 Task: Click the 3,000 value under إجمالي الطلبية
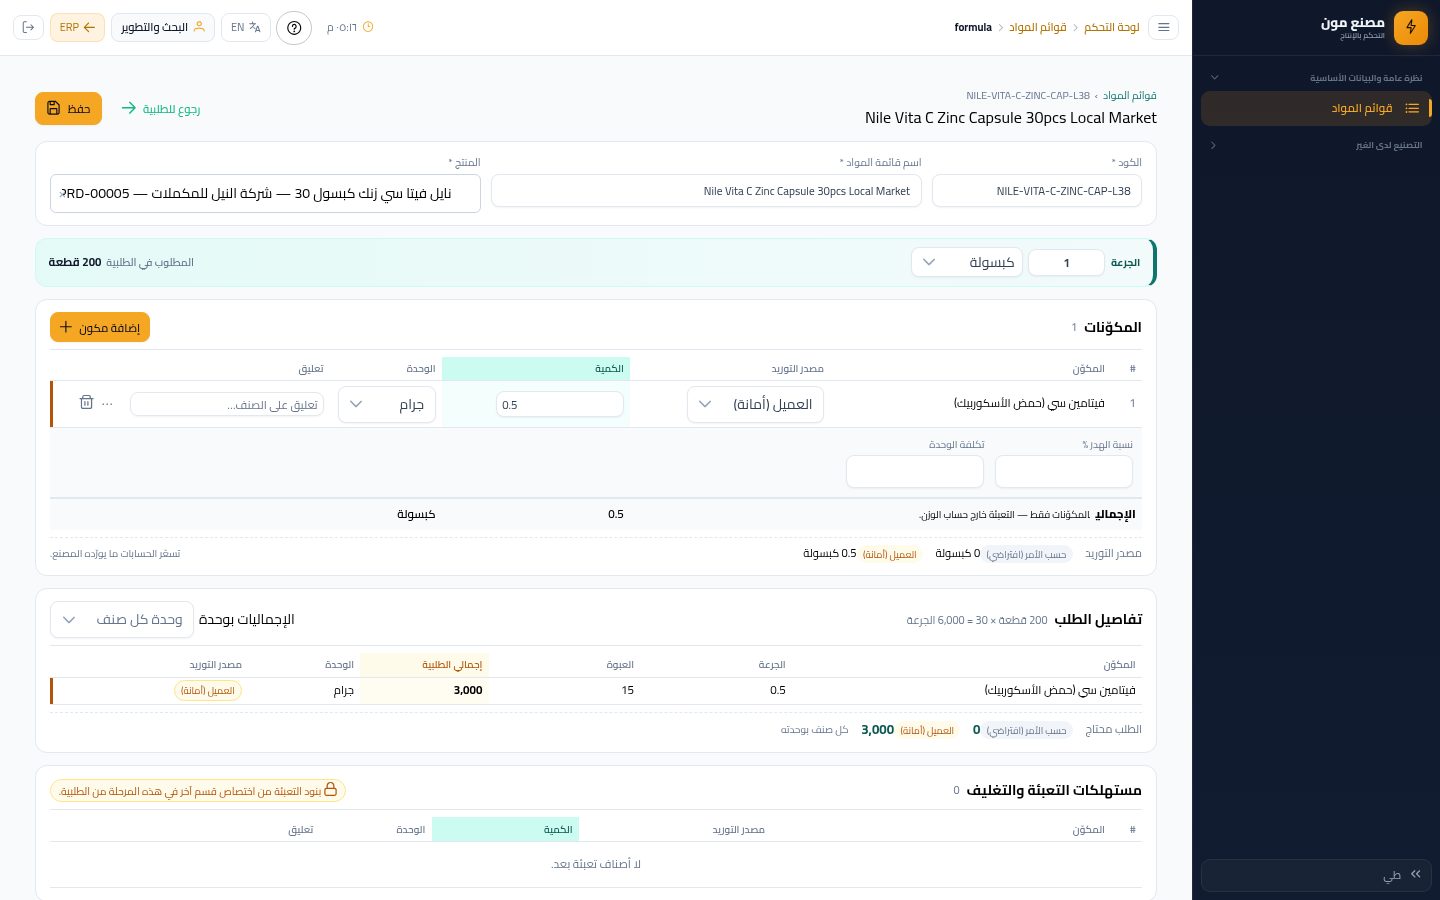[x=468, y=690]
